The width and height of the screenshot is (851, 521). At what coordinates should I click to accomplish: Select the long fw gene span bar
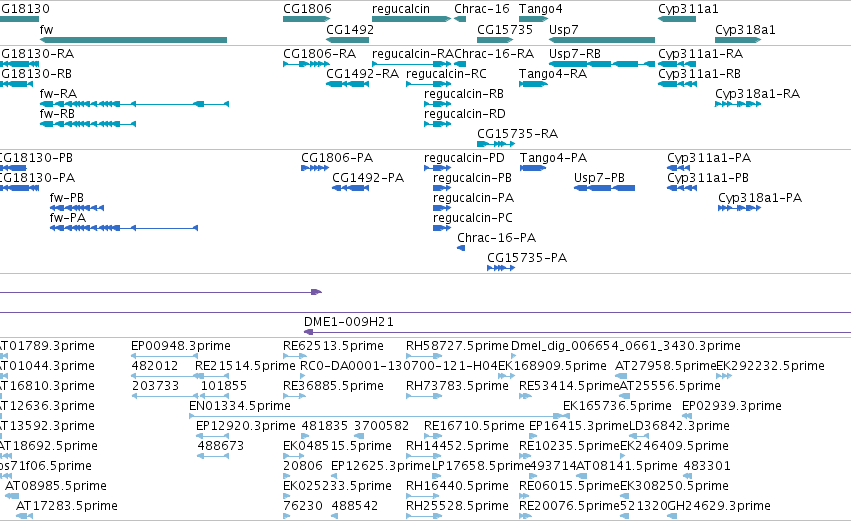click(x=134, y=40)
